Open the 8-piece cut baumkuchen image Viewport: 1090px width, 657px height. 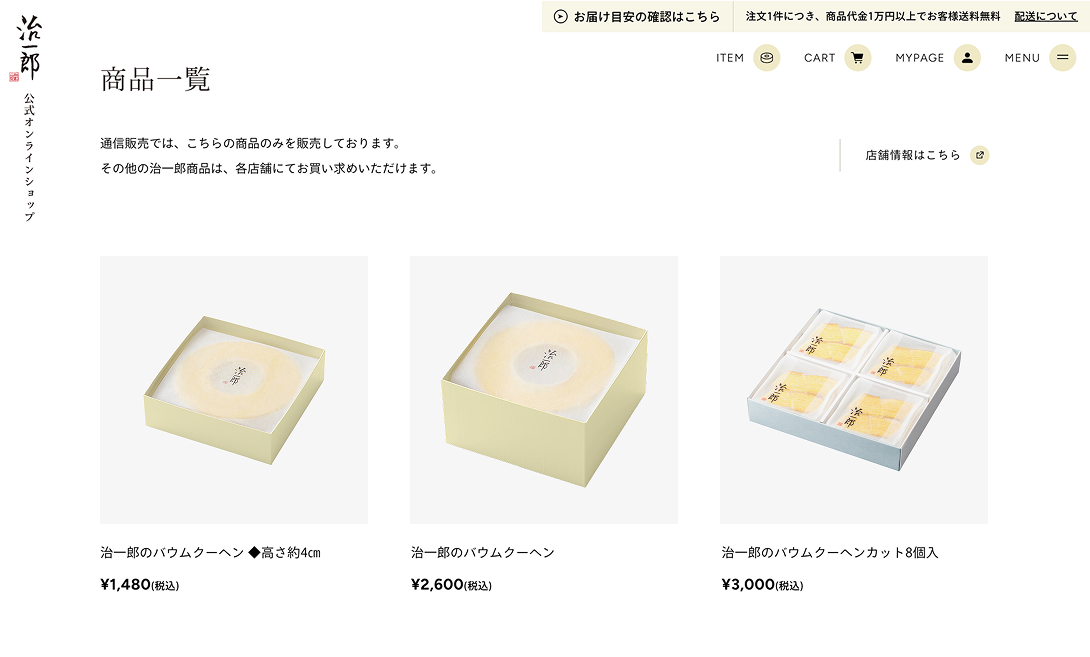pyautogui.click(x=854, y=390)
